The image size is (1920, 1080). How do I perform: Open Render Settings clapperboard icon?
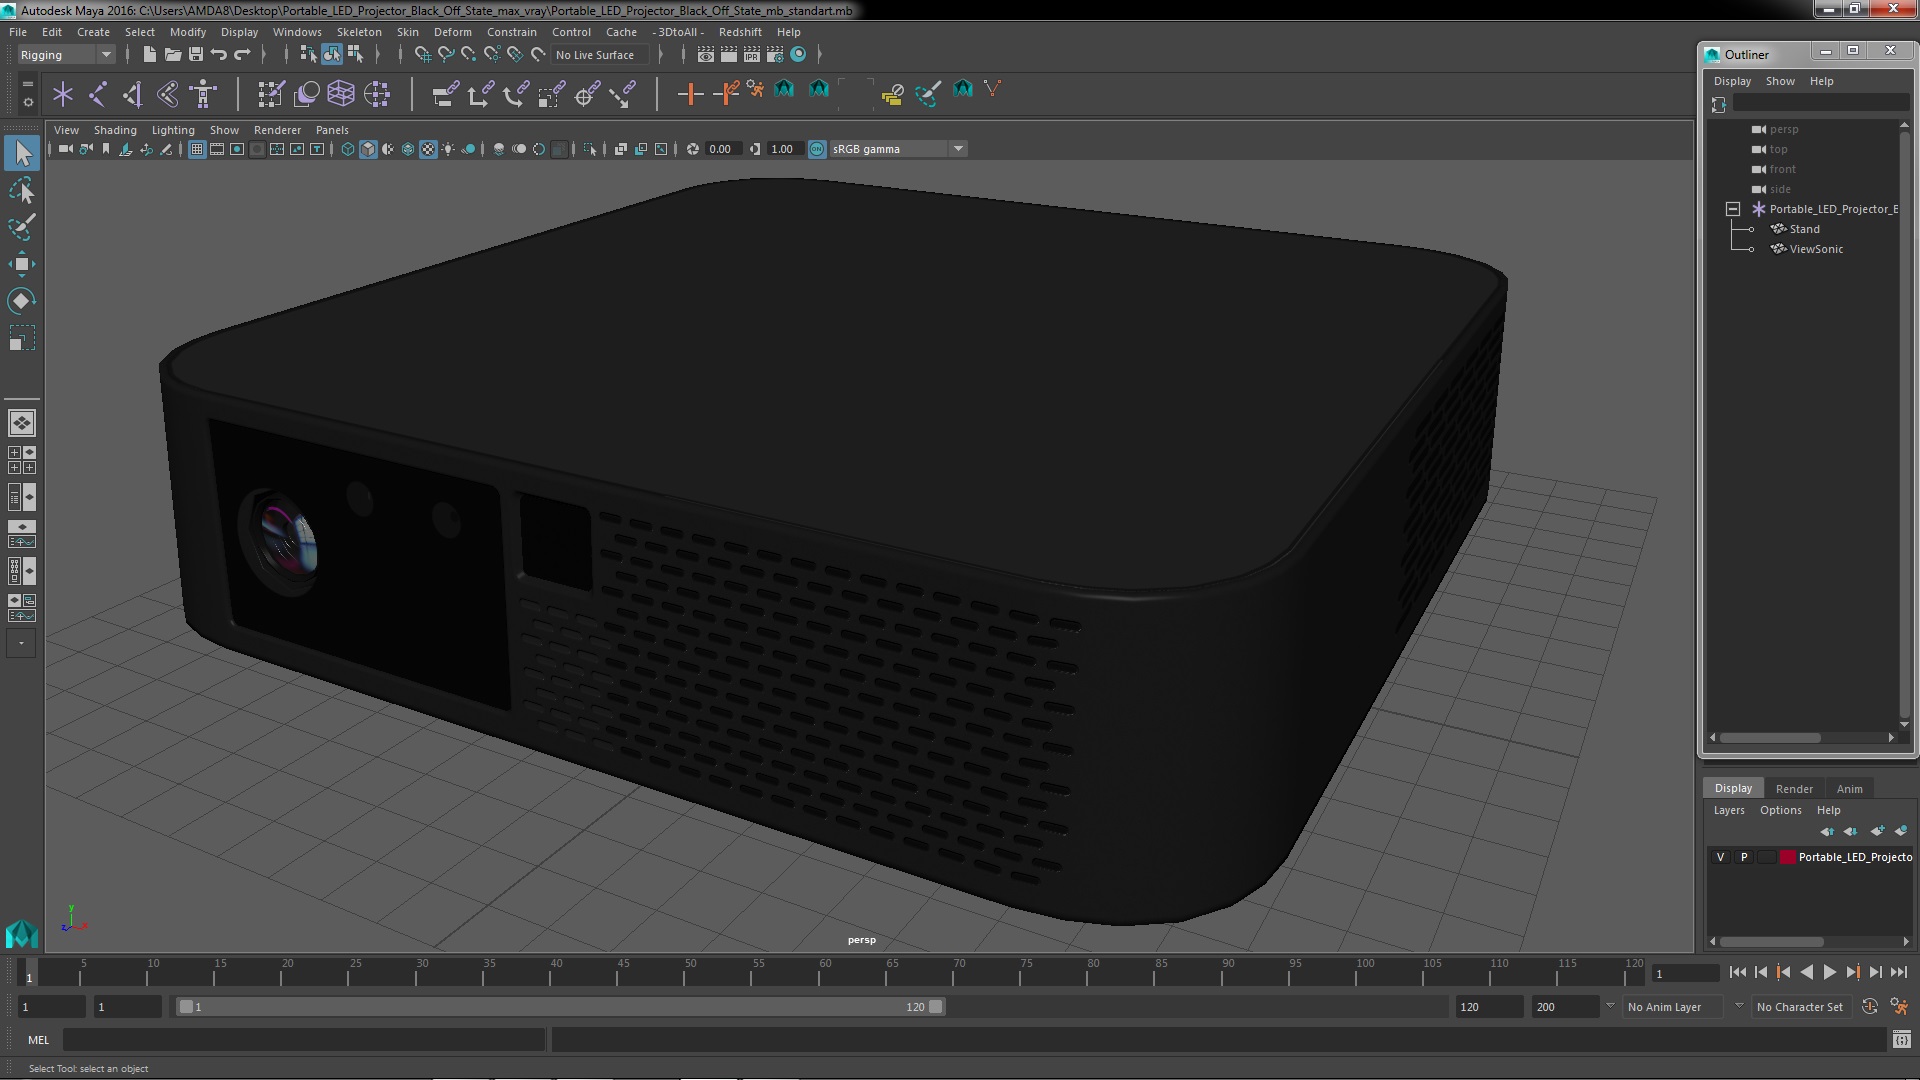click(x=774, y=55)
